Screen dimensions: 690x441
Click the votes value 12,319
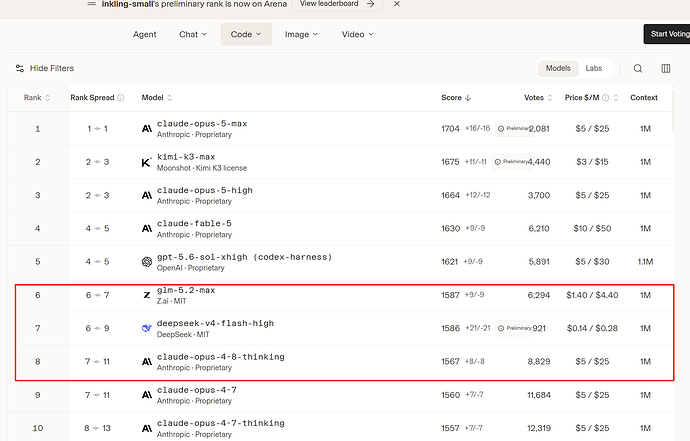tap(539, 428)
